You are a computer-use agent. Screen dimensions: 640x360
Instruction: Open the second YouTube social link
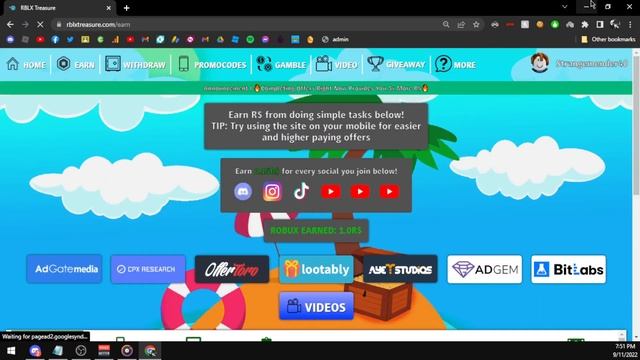pyautogui.click(x=360, y=191)
